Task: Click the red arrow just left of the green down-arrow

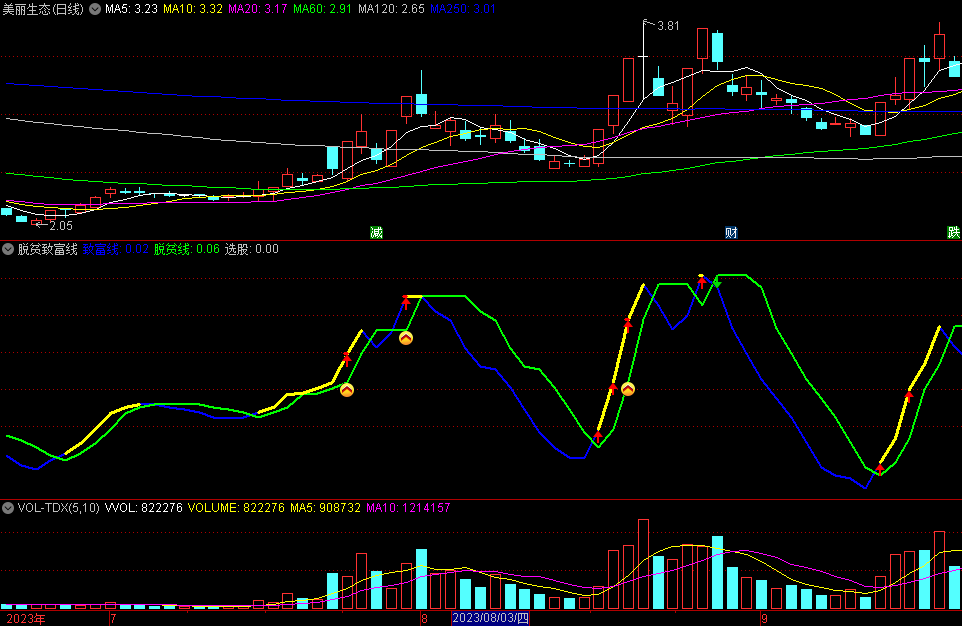Action: coord(701,282)
